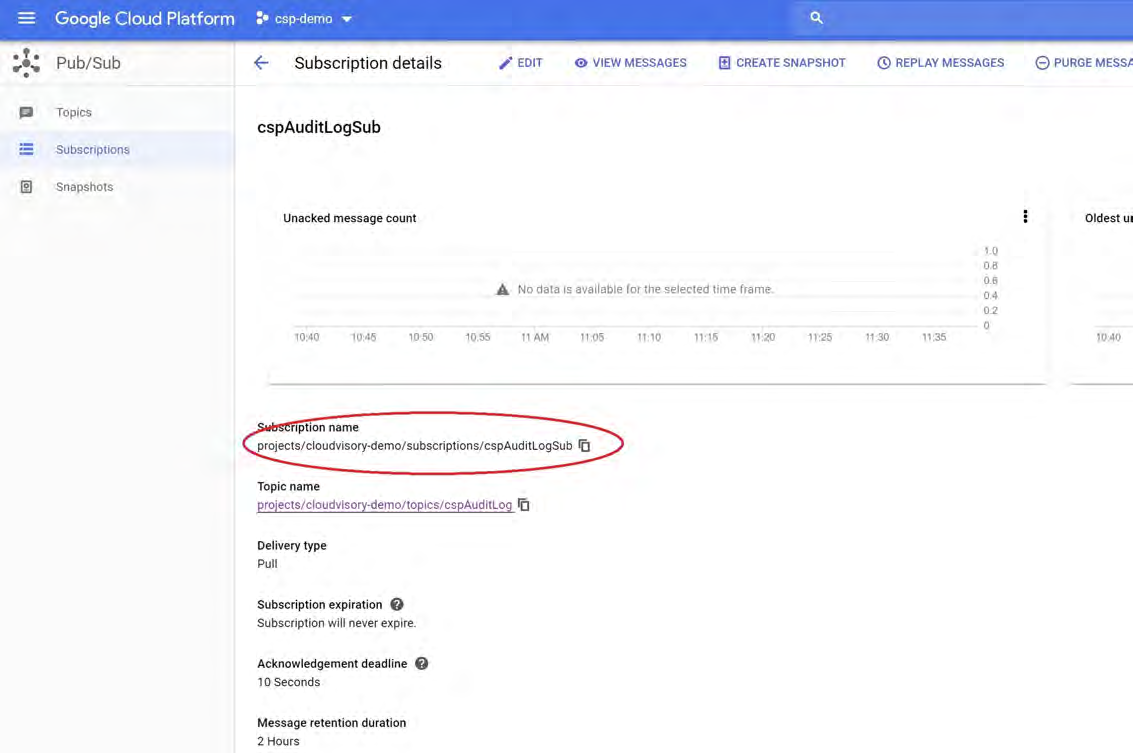The height and width of the screenshot is (753, 1133).
Task: Click the Delivery type value Pull
Action: click(x=267, y=564)
